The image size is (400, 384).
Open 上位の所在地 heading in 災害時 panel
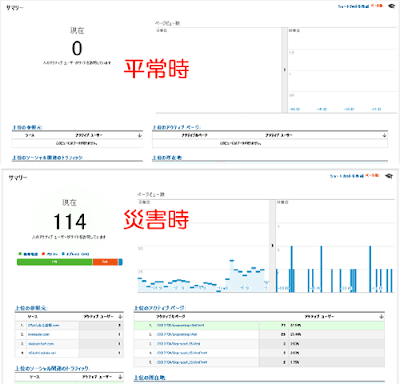tap(149, 378)
